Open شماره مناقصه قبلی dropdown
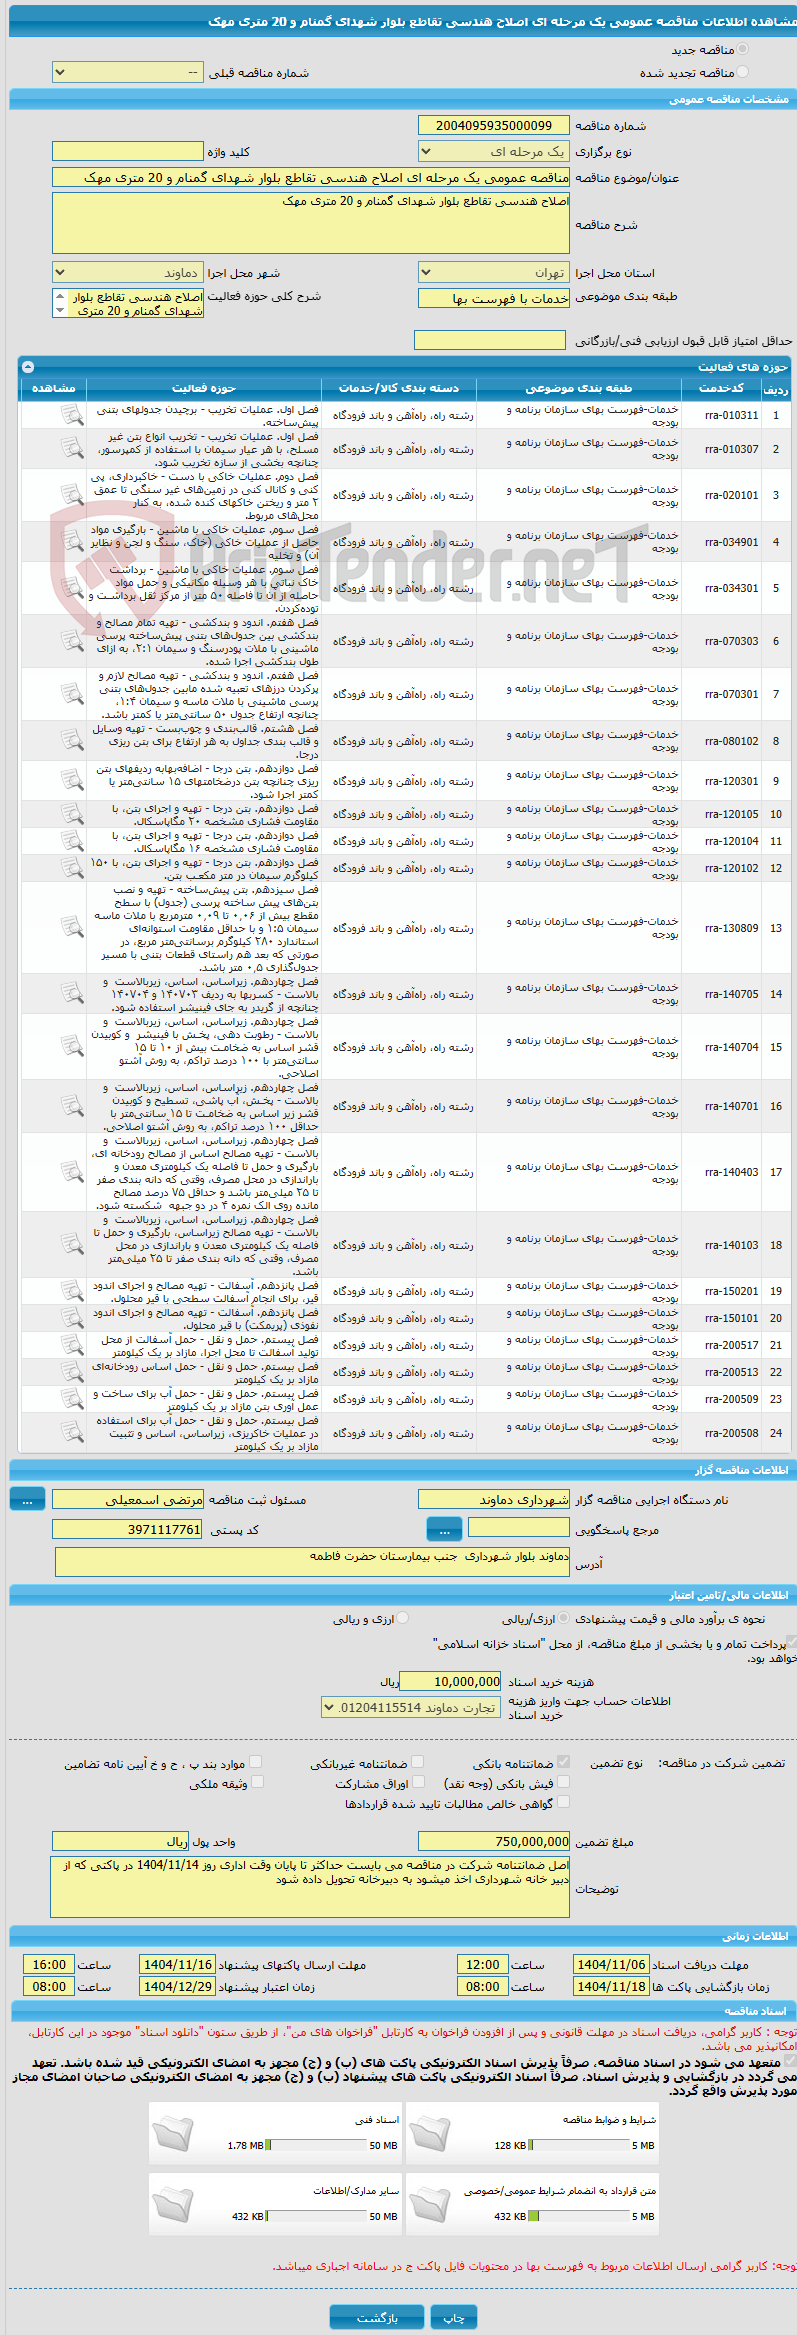Viewport: 797px width, 2335px height. [x=127, y=73]
